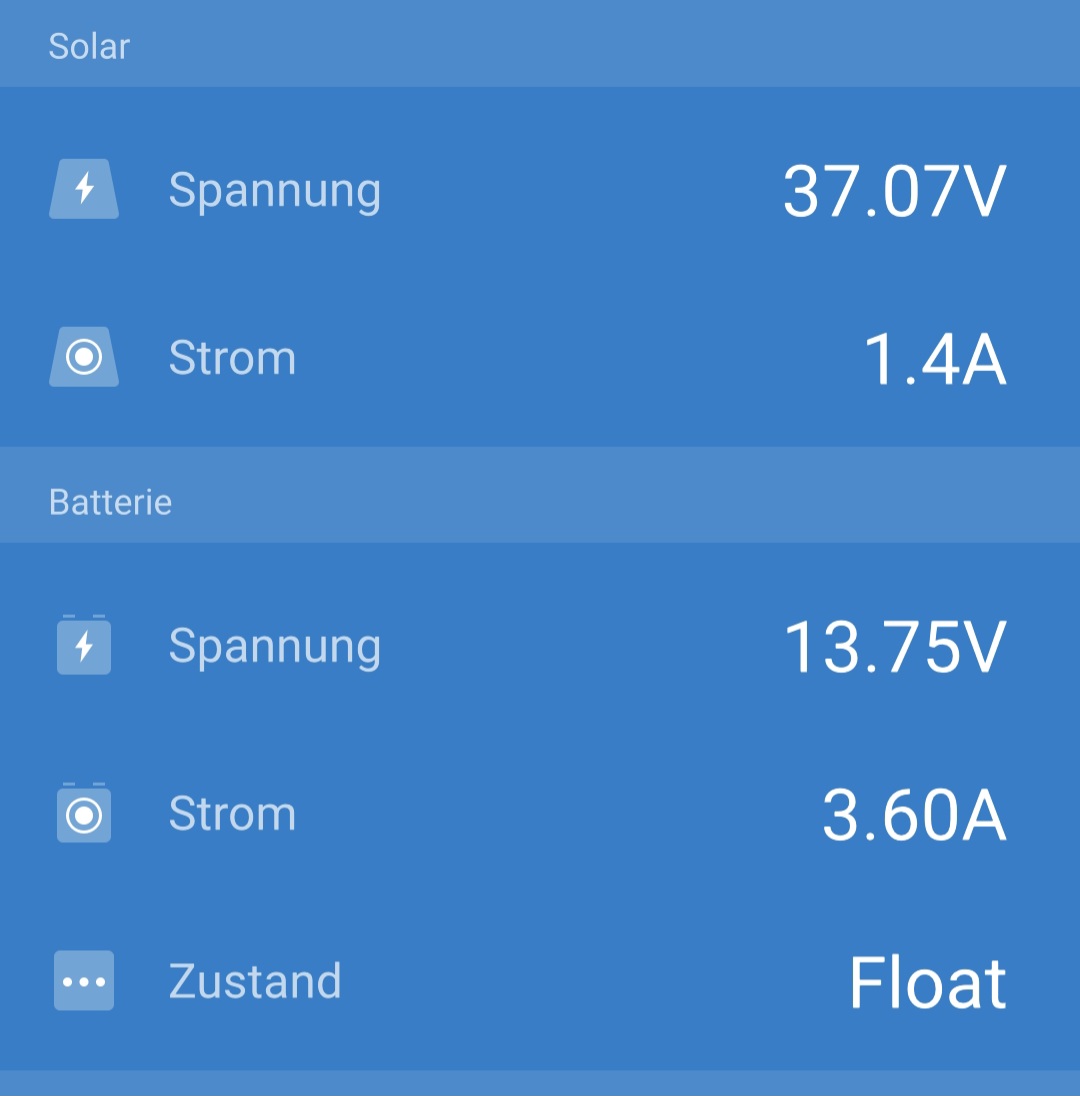Tap the Strom label under Solar
Screen dimensions: 1080x1096
[232, 358]
